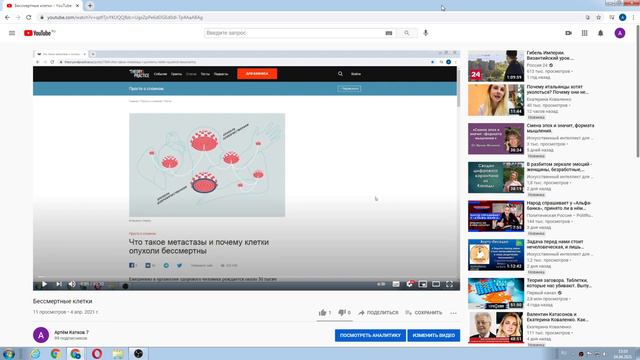
Task: Open Артём channel name link
Action: coord(71,332)
